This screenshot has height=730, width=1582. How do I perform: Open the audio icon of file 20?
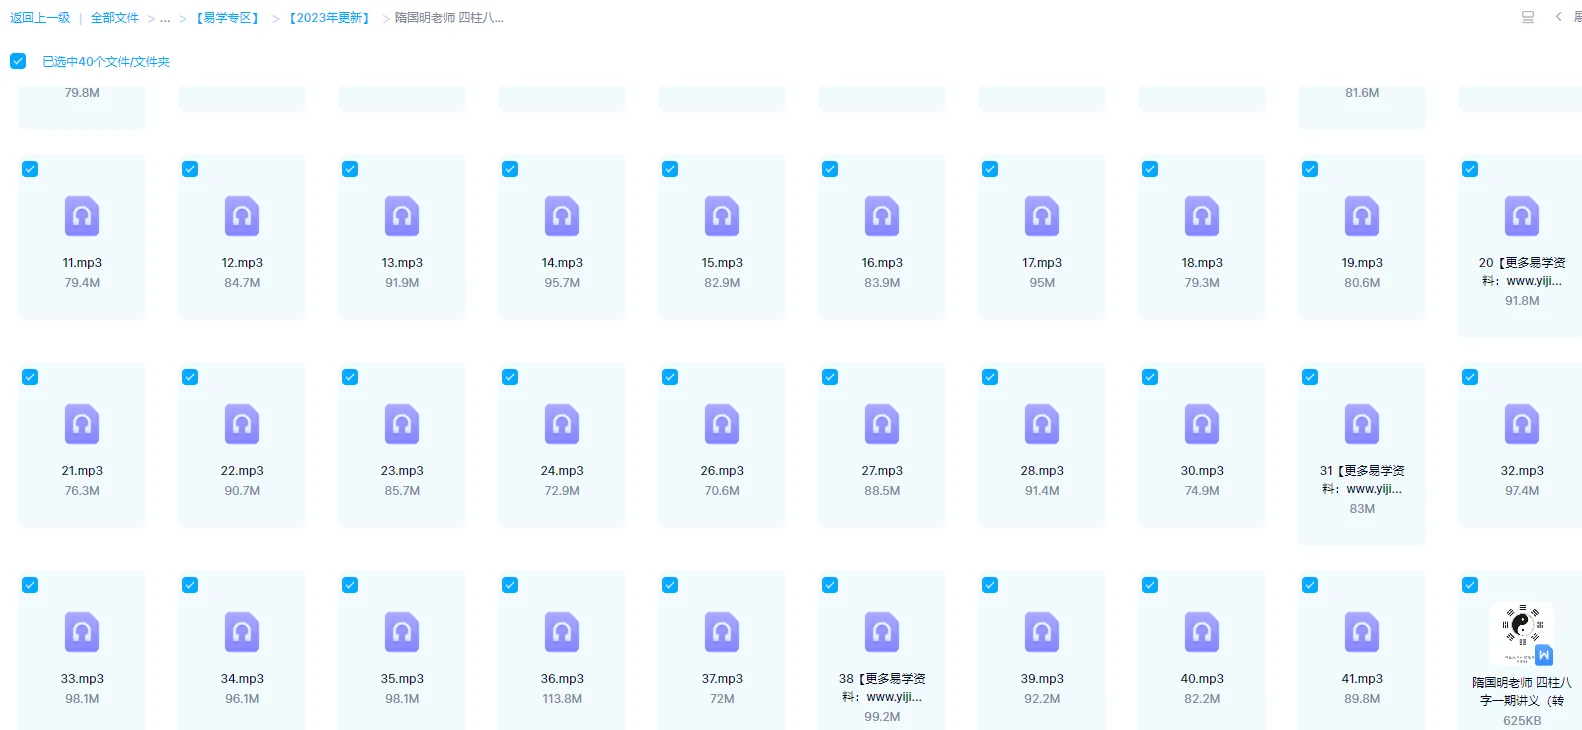(1522, 216)
